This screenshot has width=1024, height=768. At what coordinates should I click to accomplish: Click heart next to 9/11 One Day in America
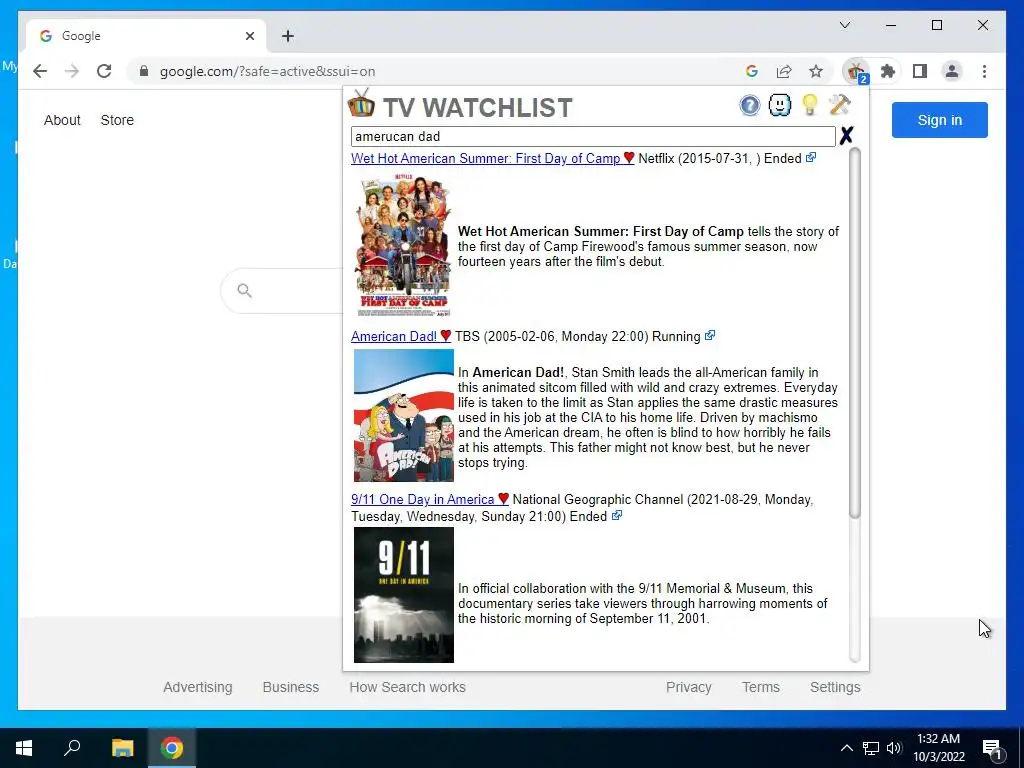click(x=503, y=499)
